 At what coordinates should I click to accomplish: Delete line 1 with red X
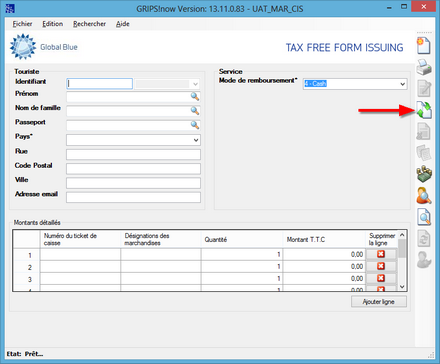381,254
